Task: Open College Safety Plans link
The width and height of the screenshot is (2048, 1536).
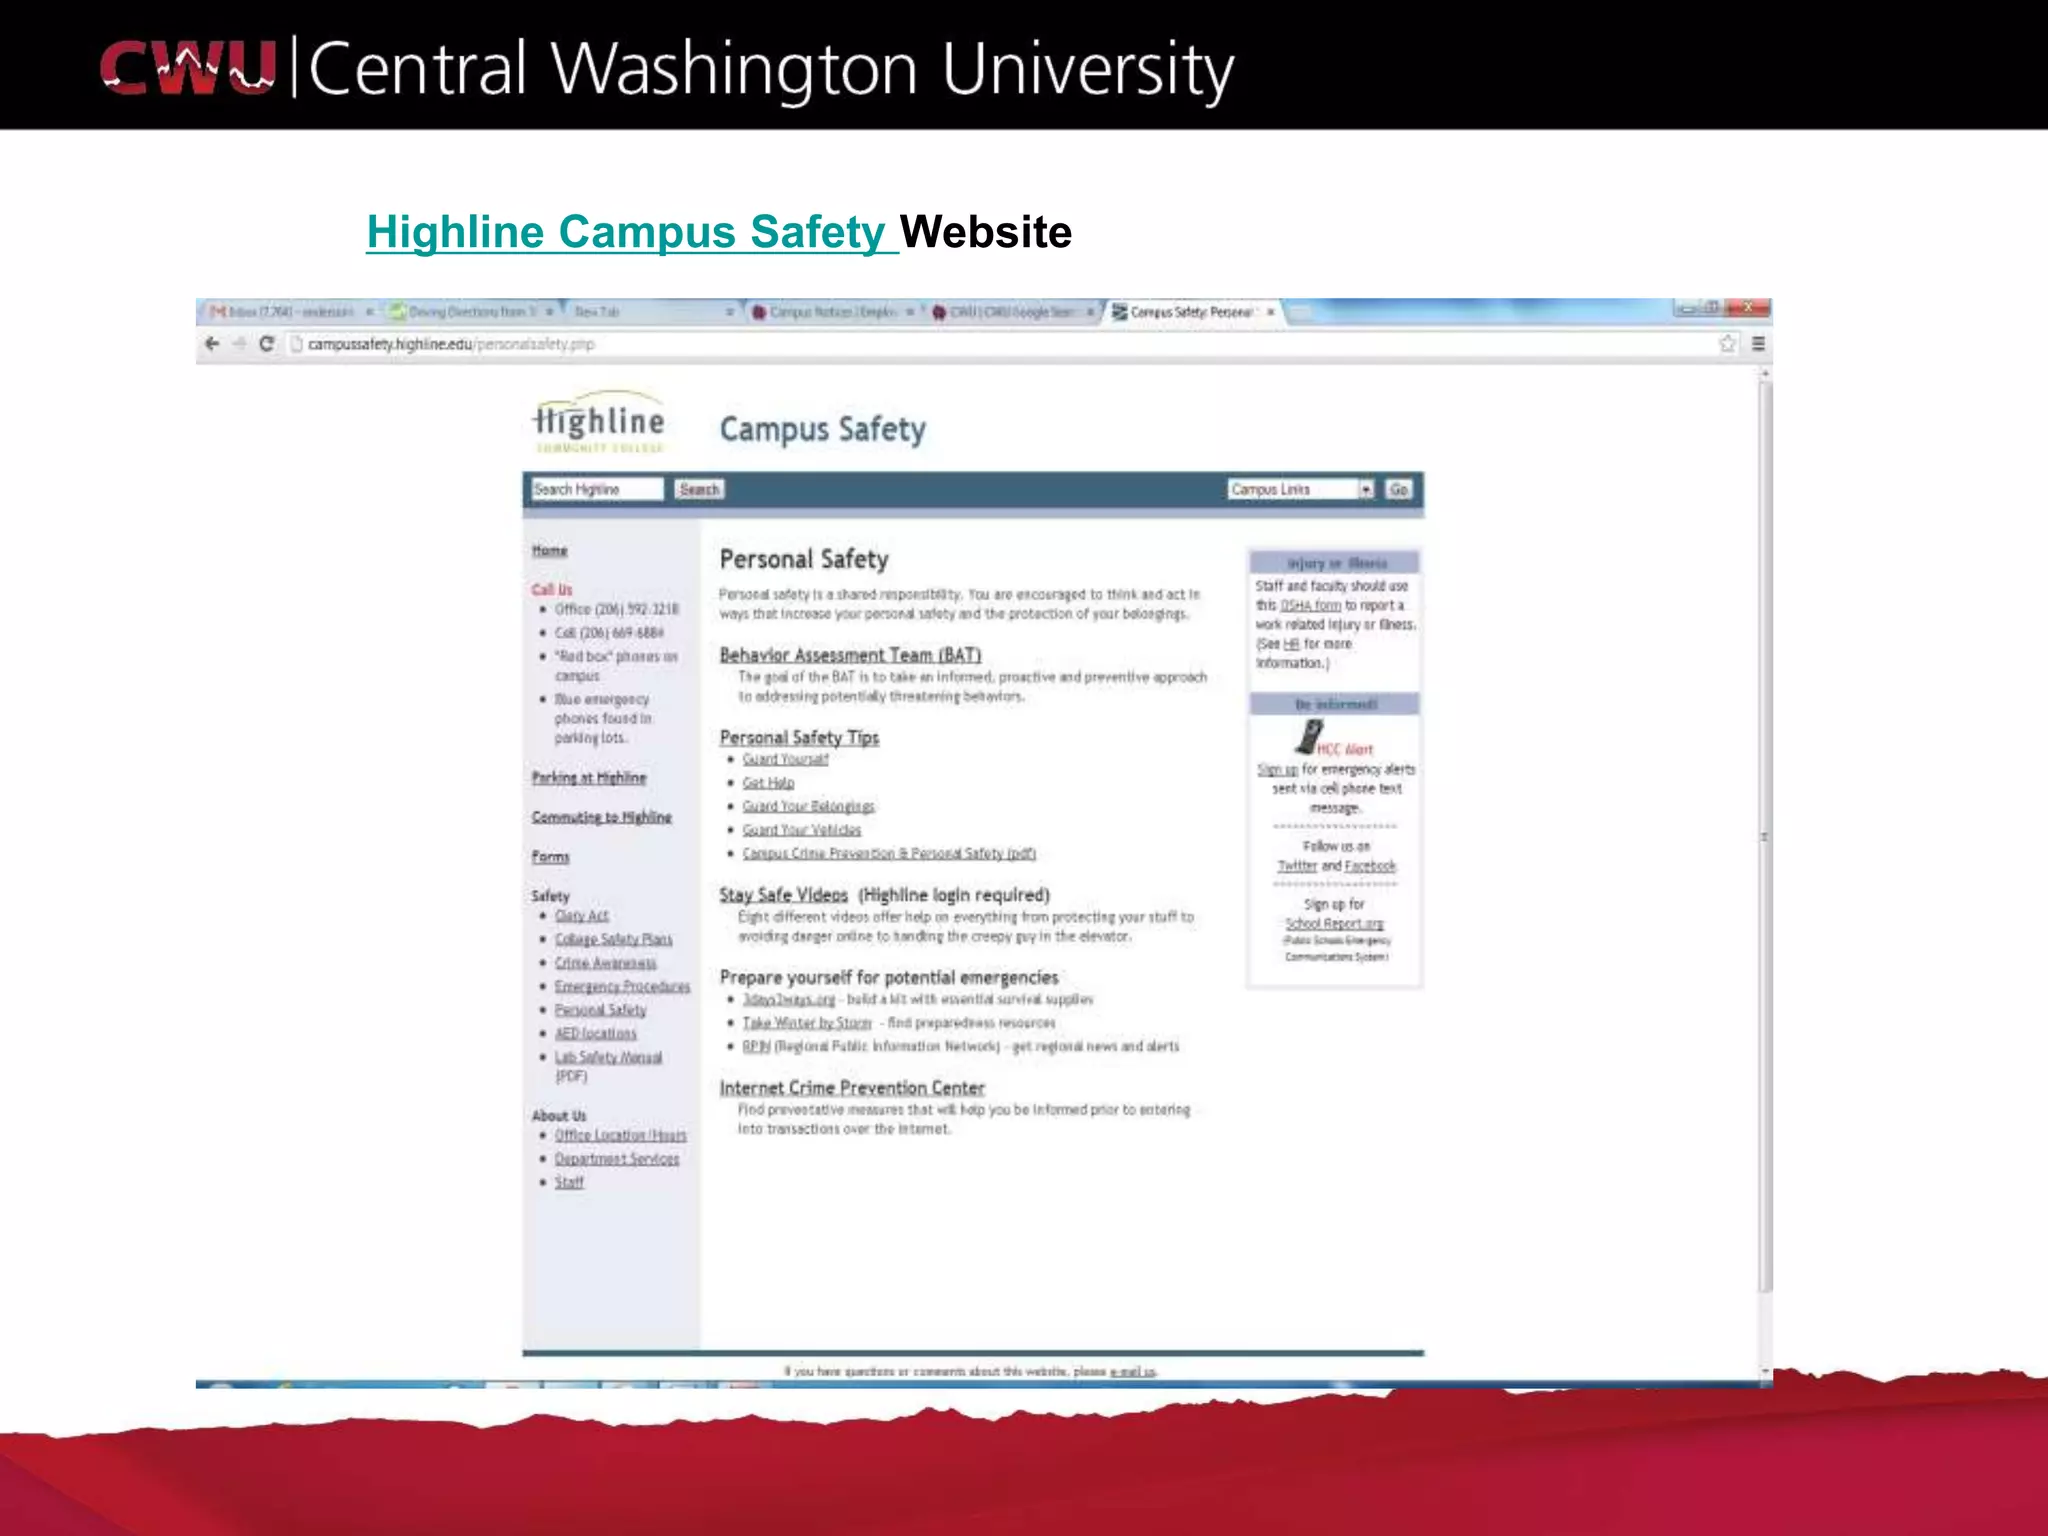Action: [613, 939]
